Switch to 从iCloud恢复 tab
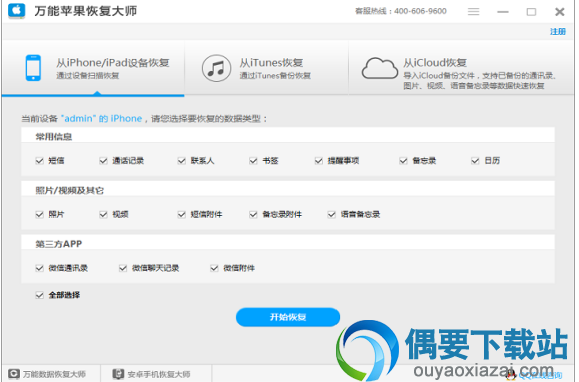Viewport: 579px width, 382px height. [x=462, y=68]
